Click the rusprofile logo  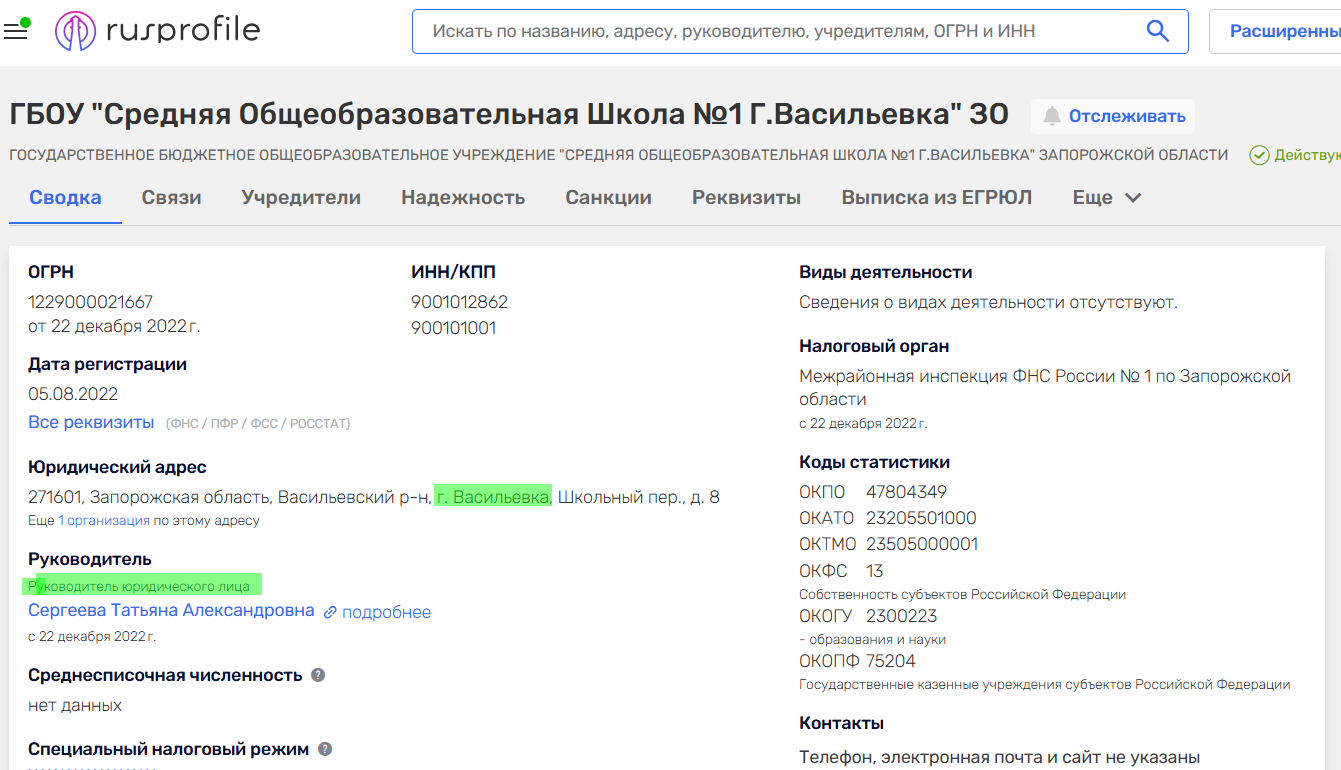[x=158, y=31]
